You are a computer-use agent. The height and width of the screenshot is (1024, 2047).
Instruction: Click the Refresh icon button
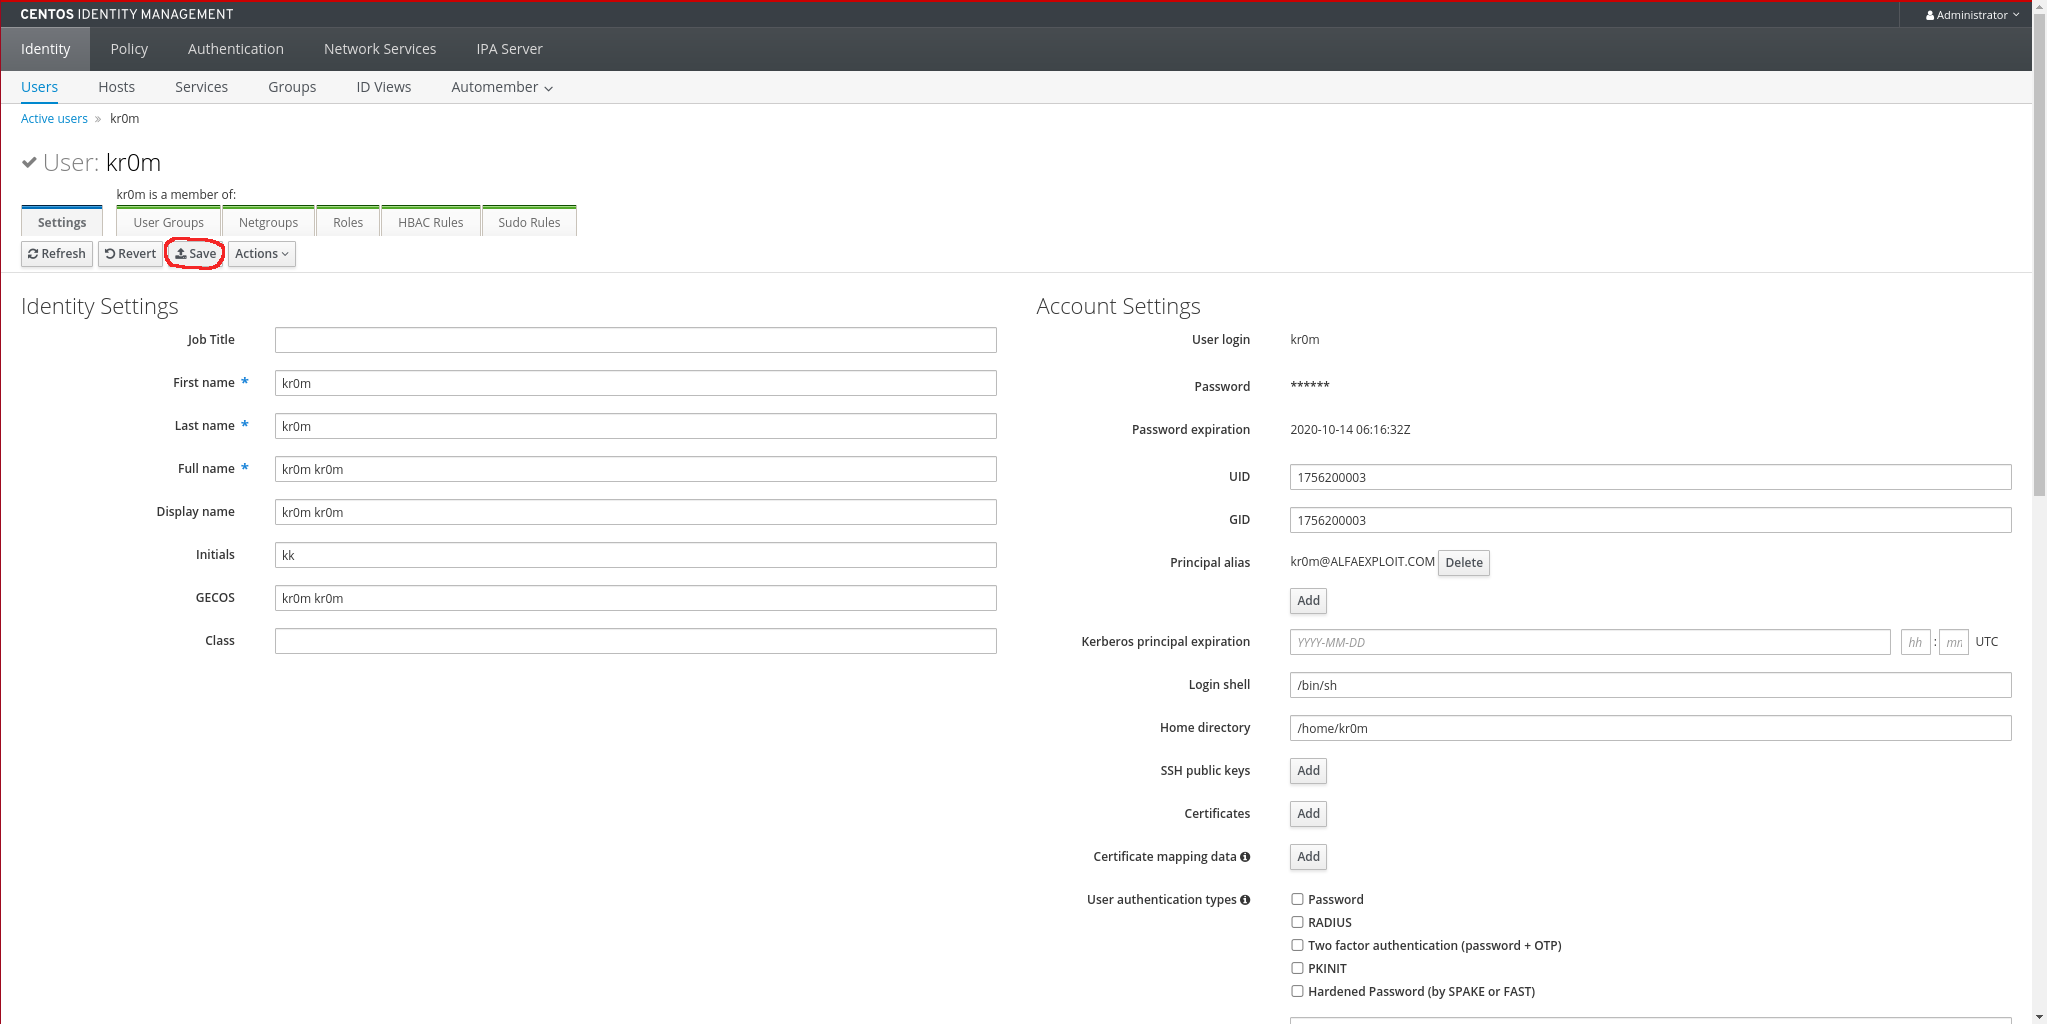point(33,254)
